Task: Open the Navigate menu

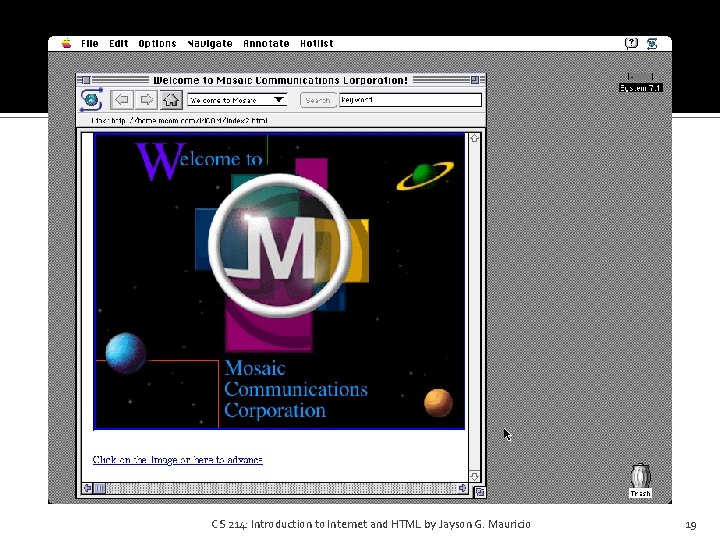Action: [210, 44]
